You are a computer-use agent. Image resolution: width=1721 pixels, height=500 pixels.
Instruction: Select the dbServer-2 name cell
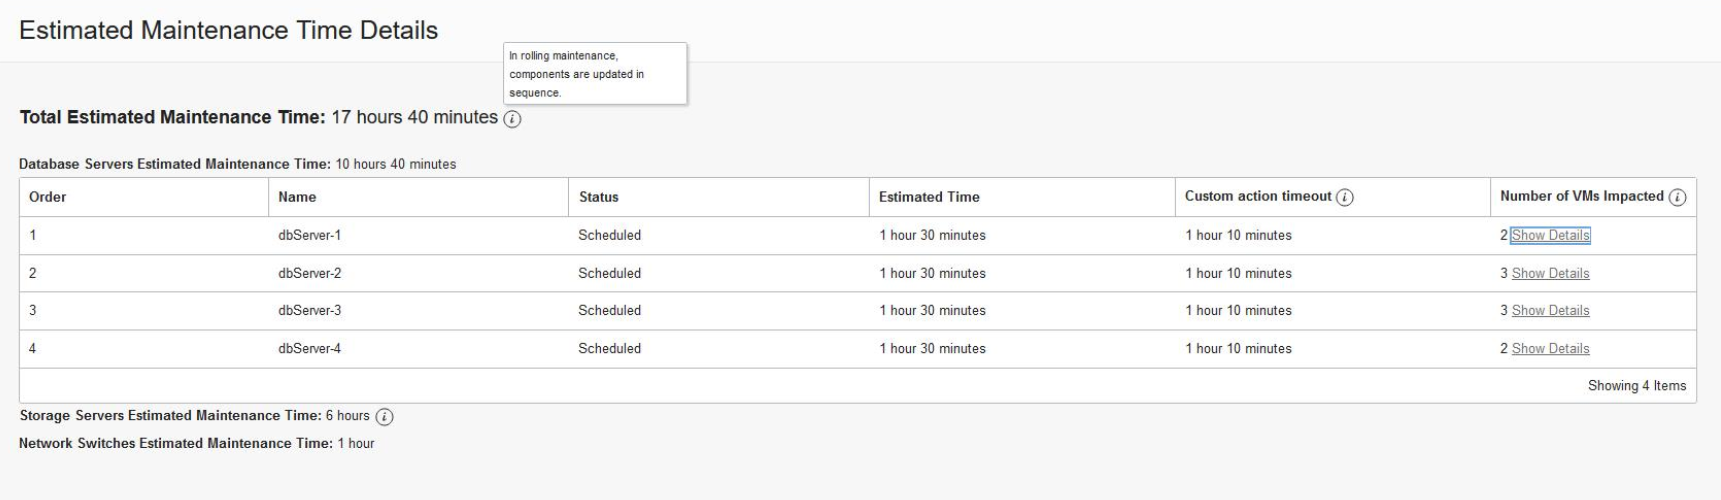click(x=309, y=274)
